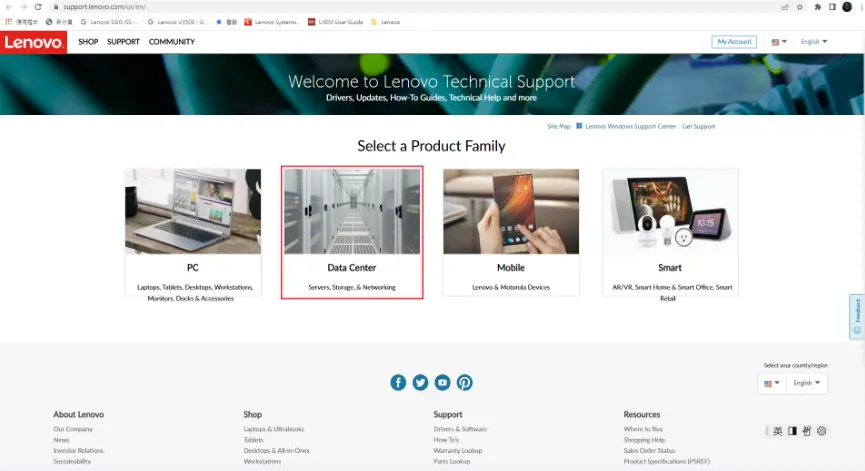Click the IME punctuation mode icon
The height and width of the screenshot is (471, 865).
807,431
